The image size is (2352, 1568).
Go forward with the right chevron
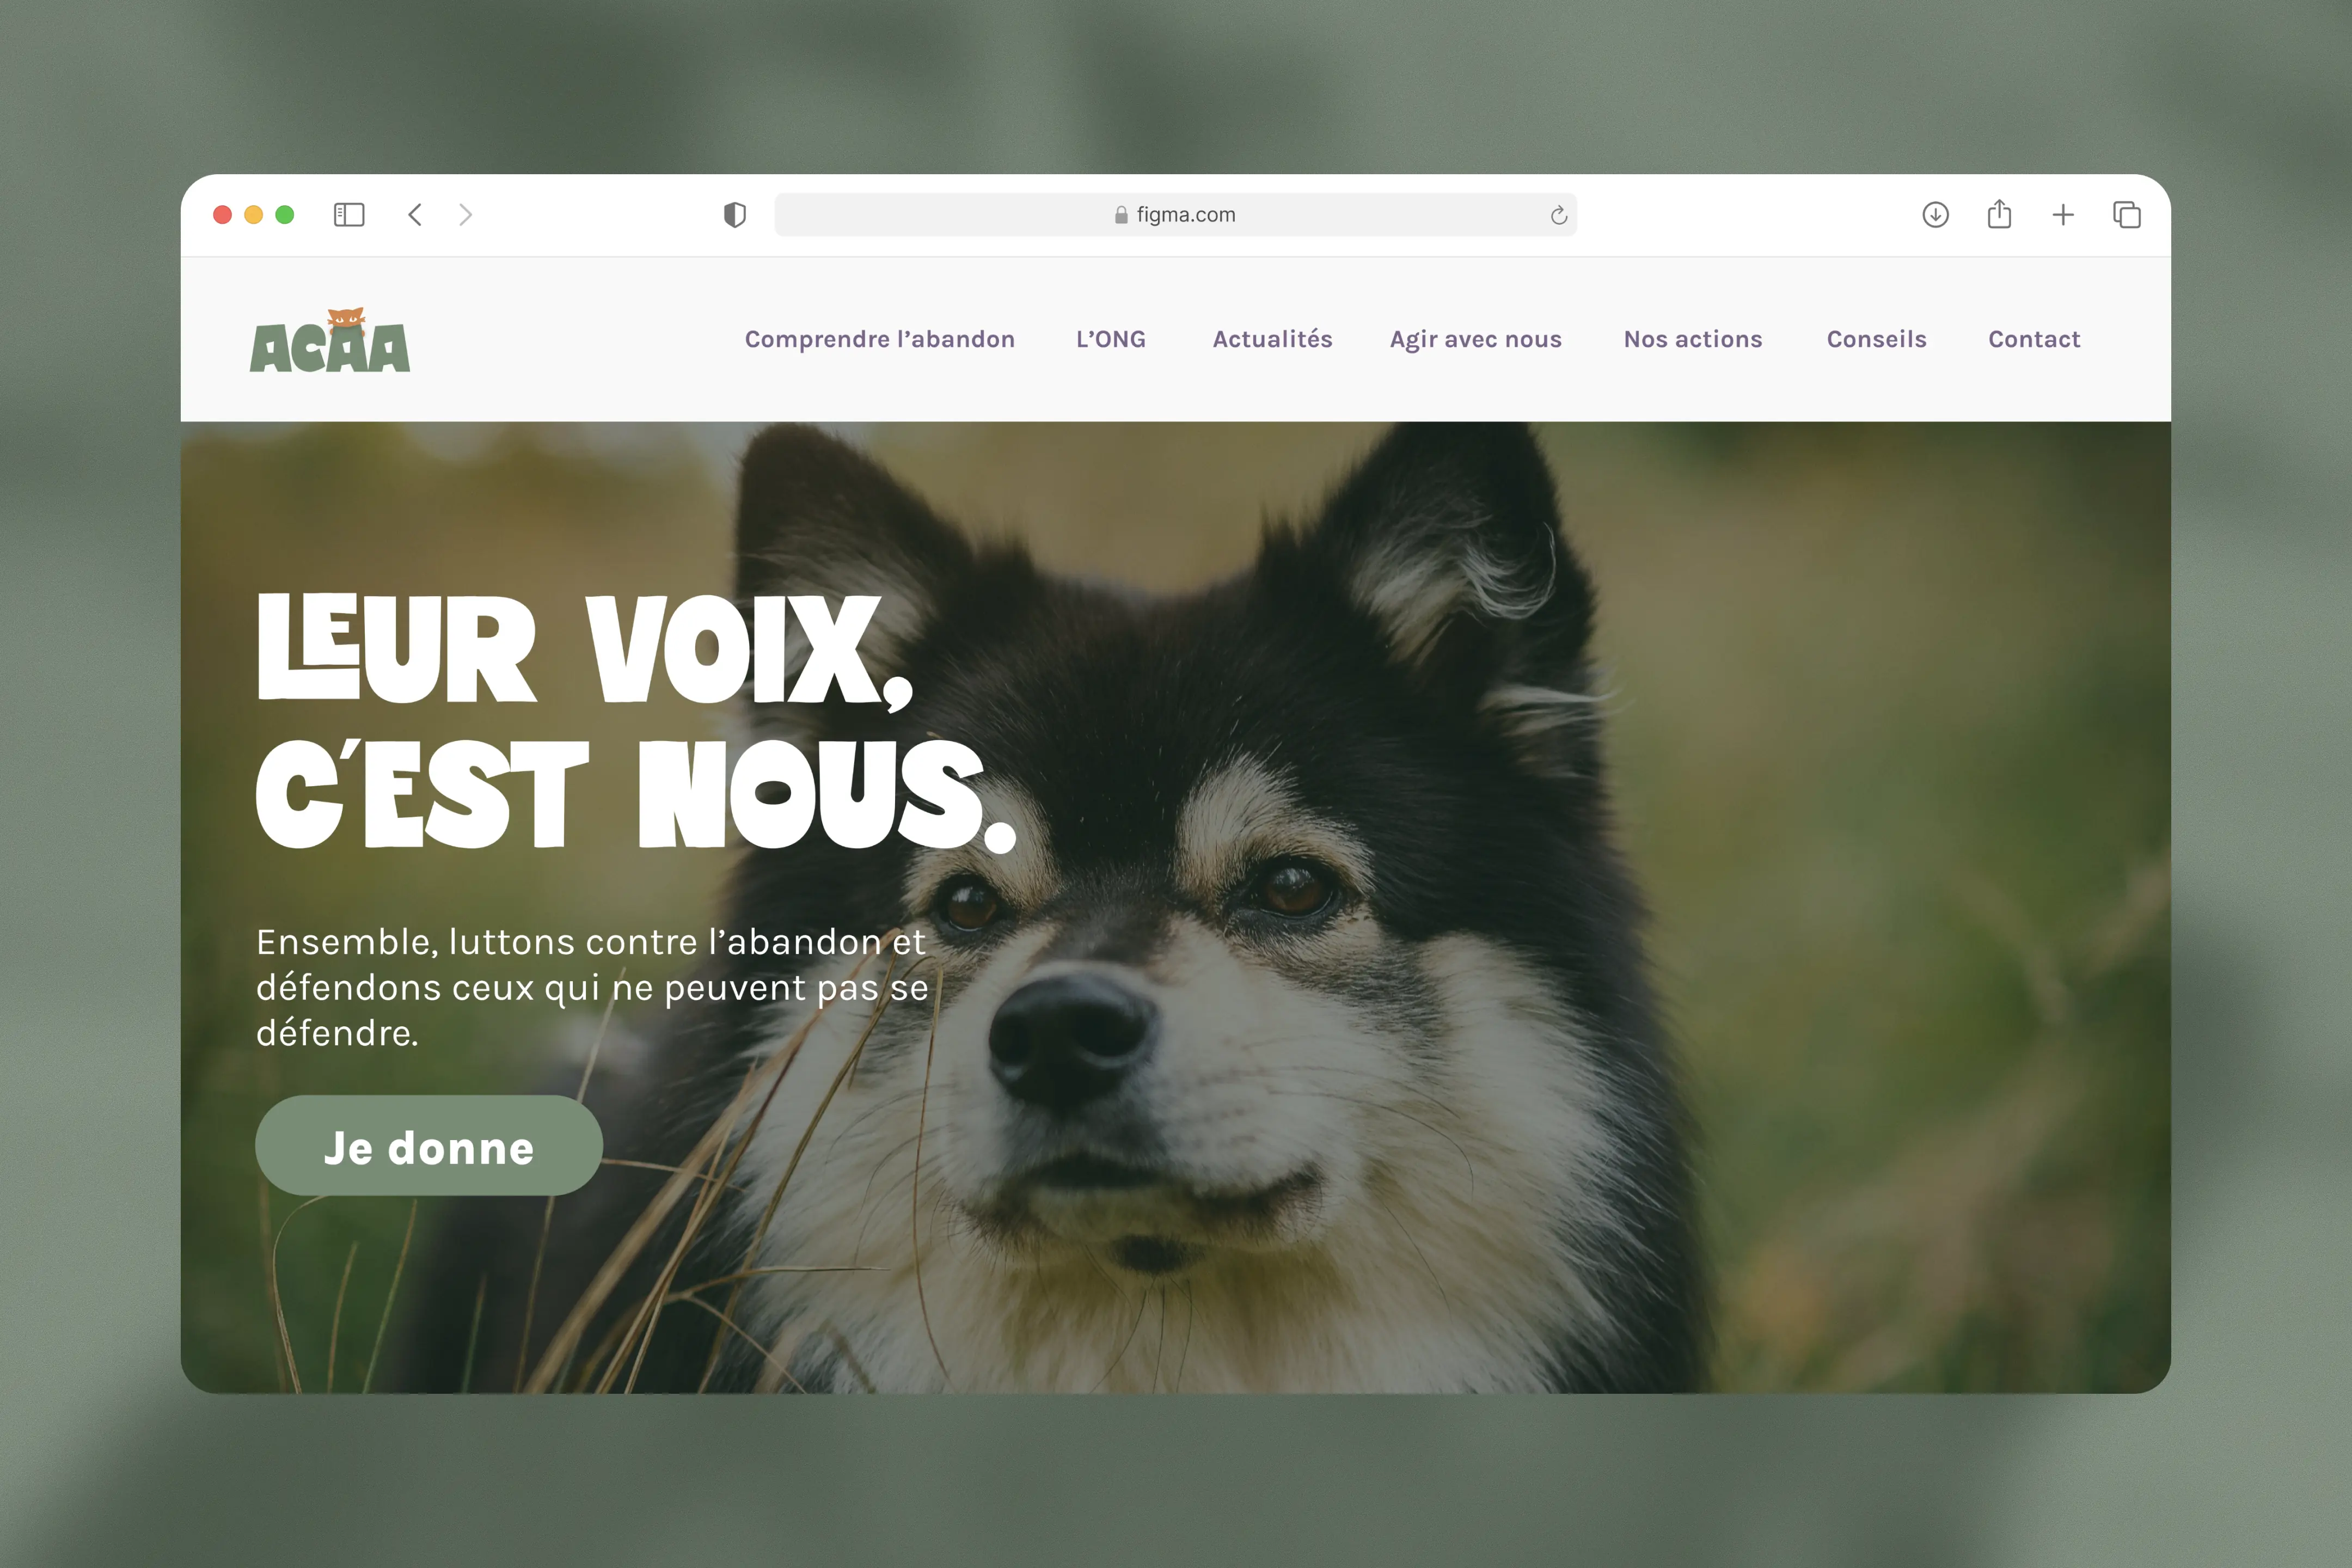coord(465,215)
